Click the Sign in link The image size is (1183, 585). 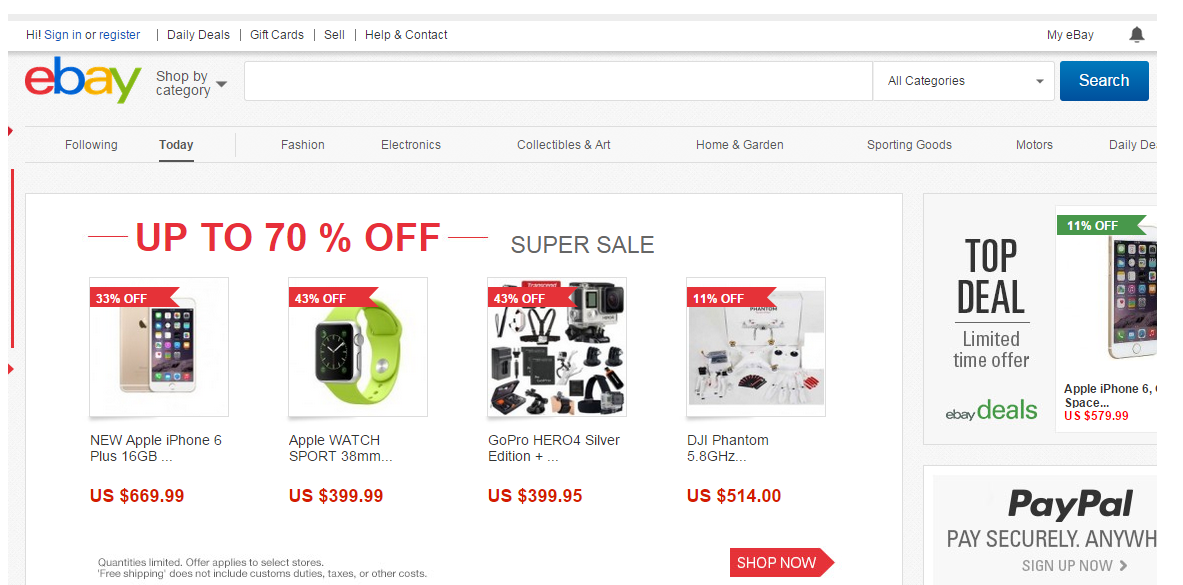(63, 35)
